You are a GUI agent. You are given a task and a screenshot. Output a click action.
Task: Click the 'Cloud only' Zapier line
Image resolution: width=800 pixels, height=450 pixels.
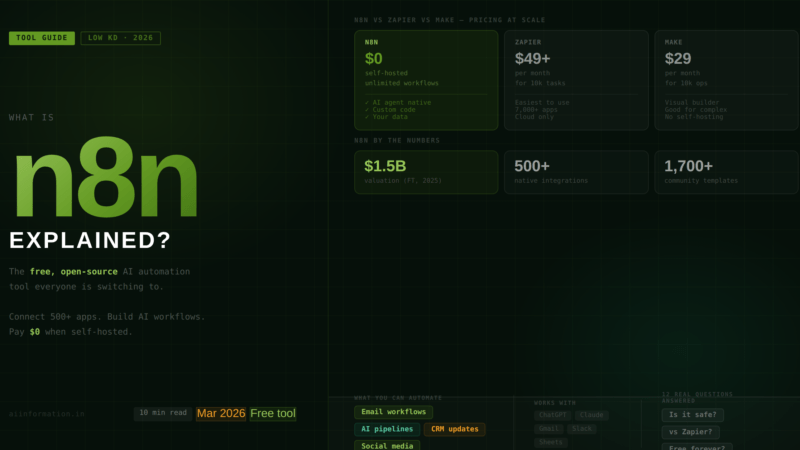coord(534,117)
